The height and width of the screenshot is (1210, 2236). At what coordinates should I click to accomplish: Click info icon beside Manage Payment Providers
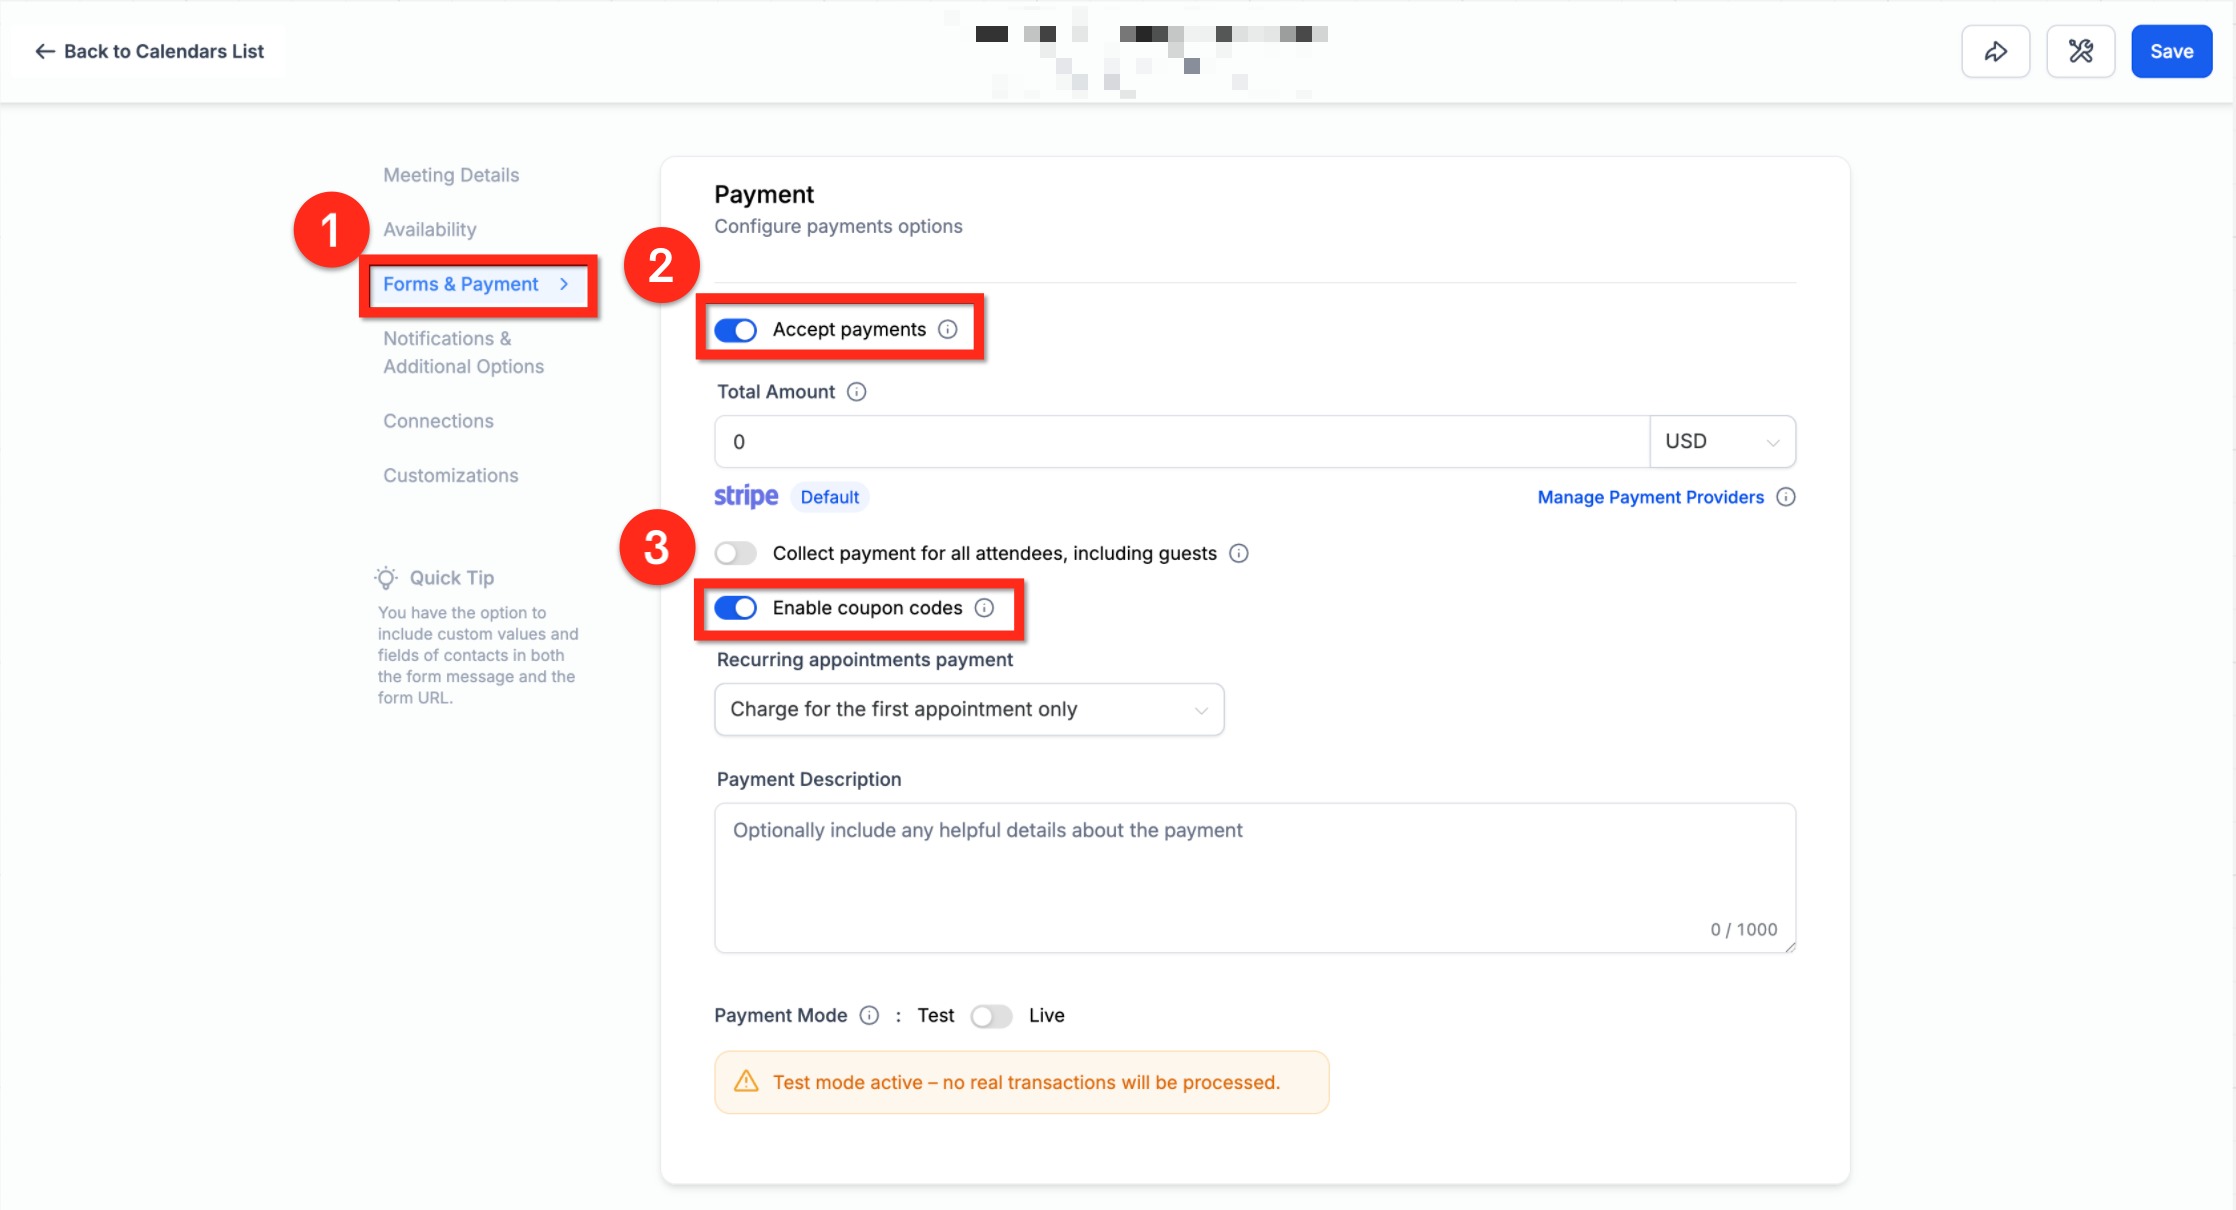[x=1786, y=497]
